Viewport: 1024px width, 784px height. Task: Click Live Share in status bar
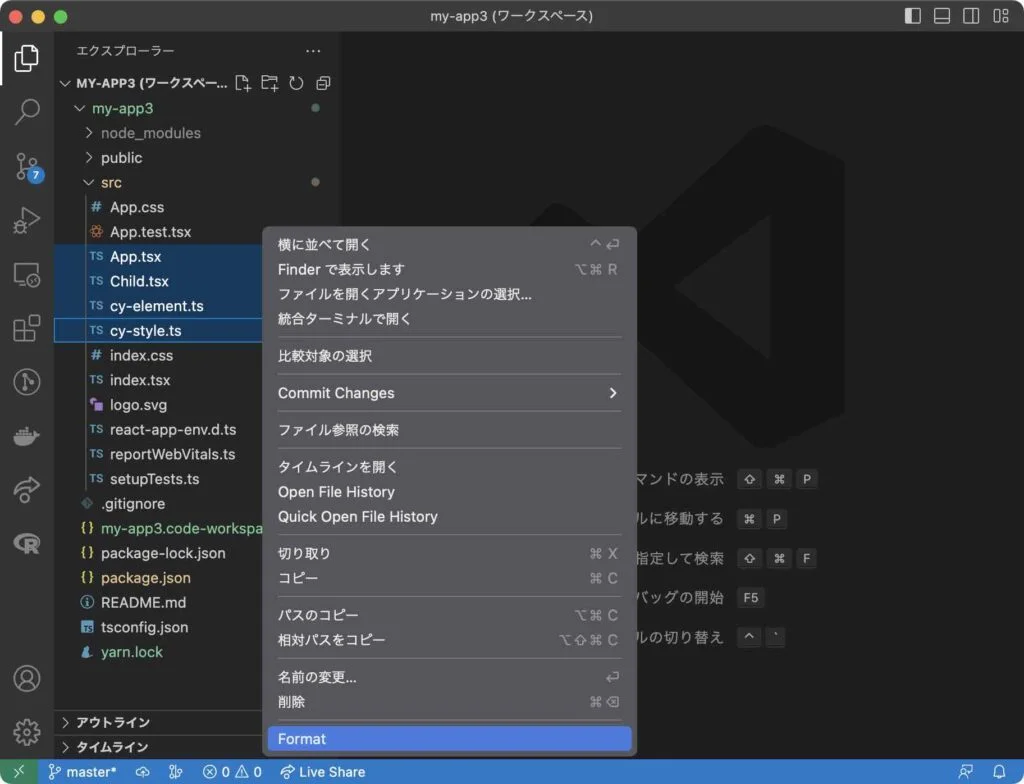(x=322, y=772)
